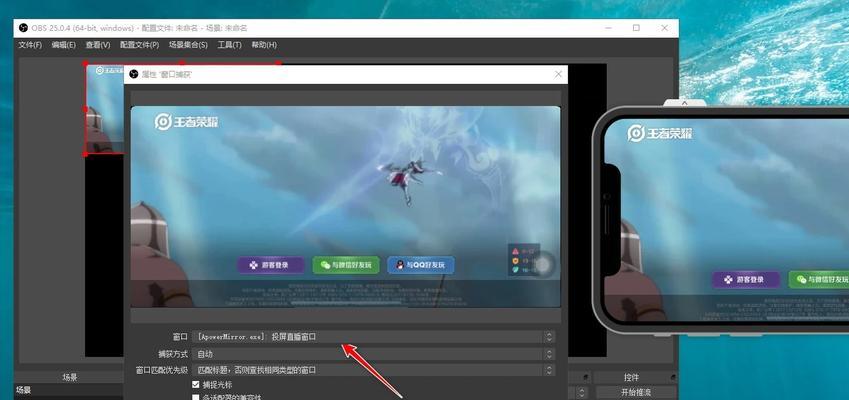Click the chevron tab above the phone mirror
Viewport: 849px width, 400px height.
coord(684,102)
